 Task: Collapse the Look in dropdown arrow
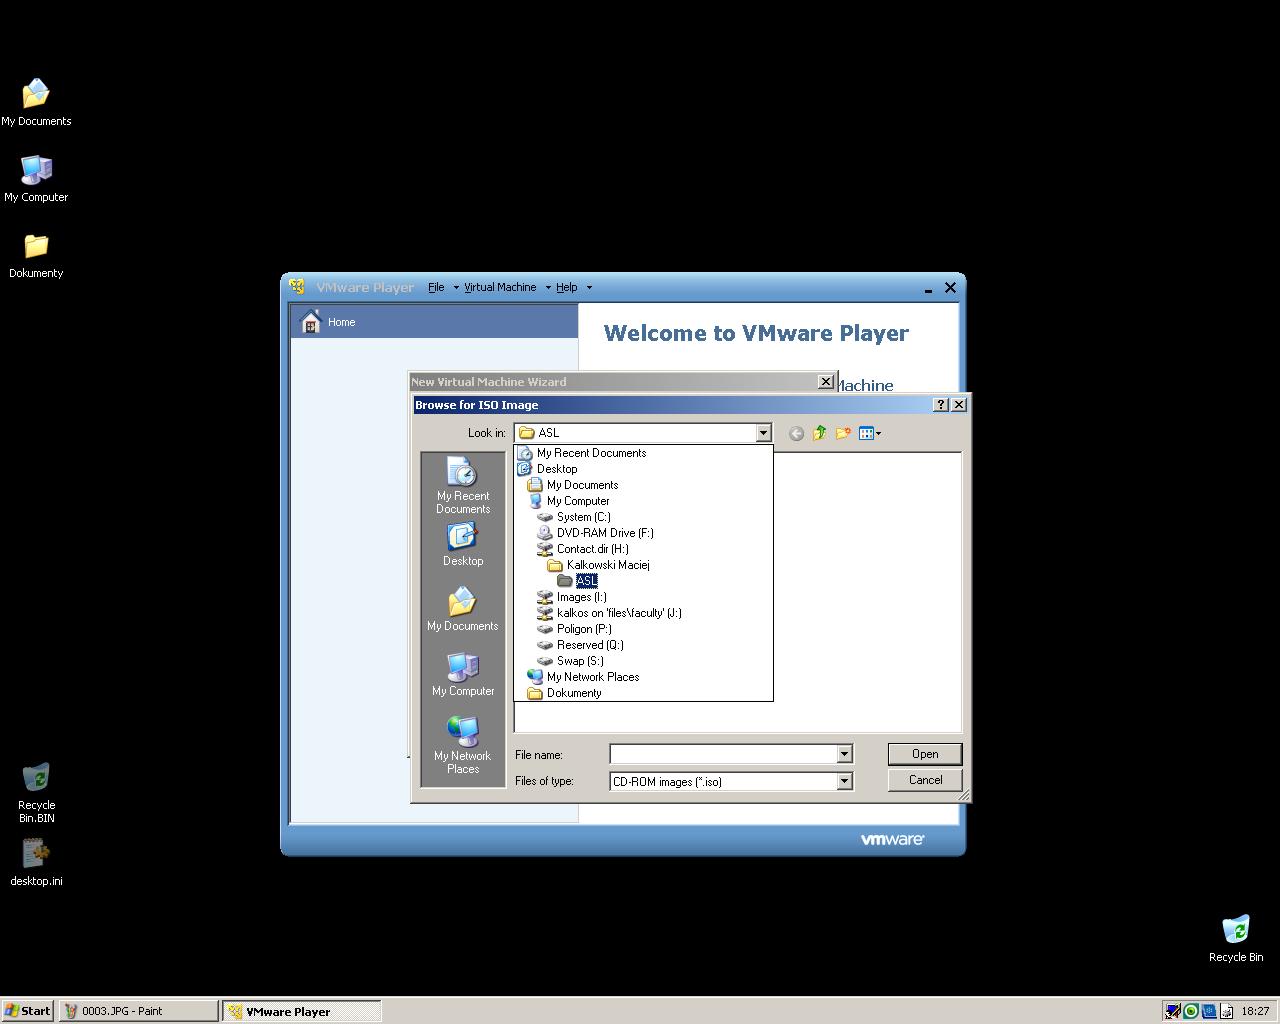[x=763, y=433]
